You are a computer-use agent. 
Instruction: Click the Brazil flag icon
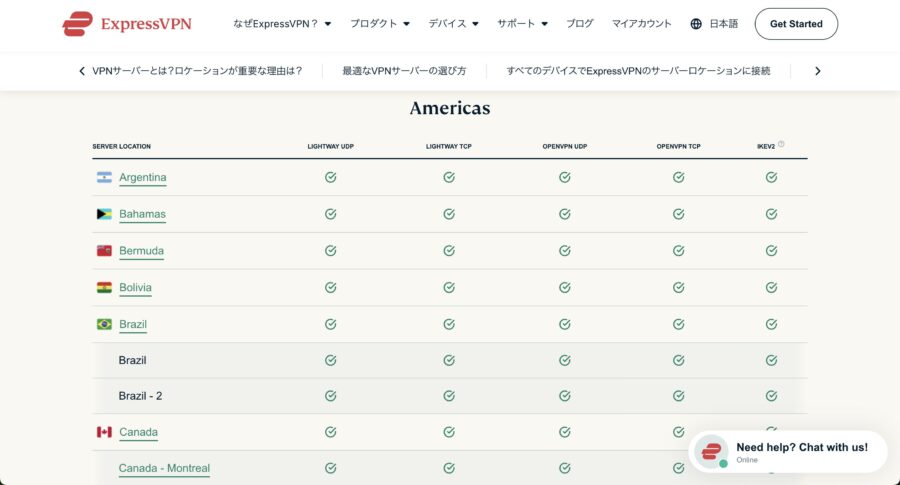(104, 324)
